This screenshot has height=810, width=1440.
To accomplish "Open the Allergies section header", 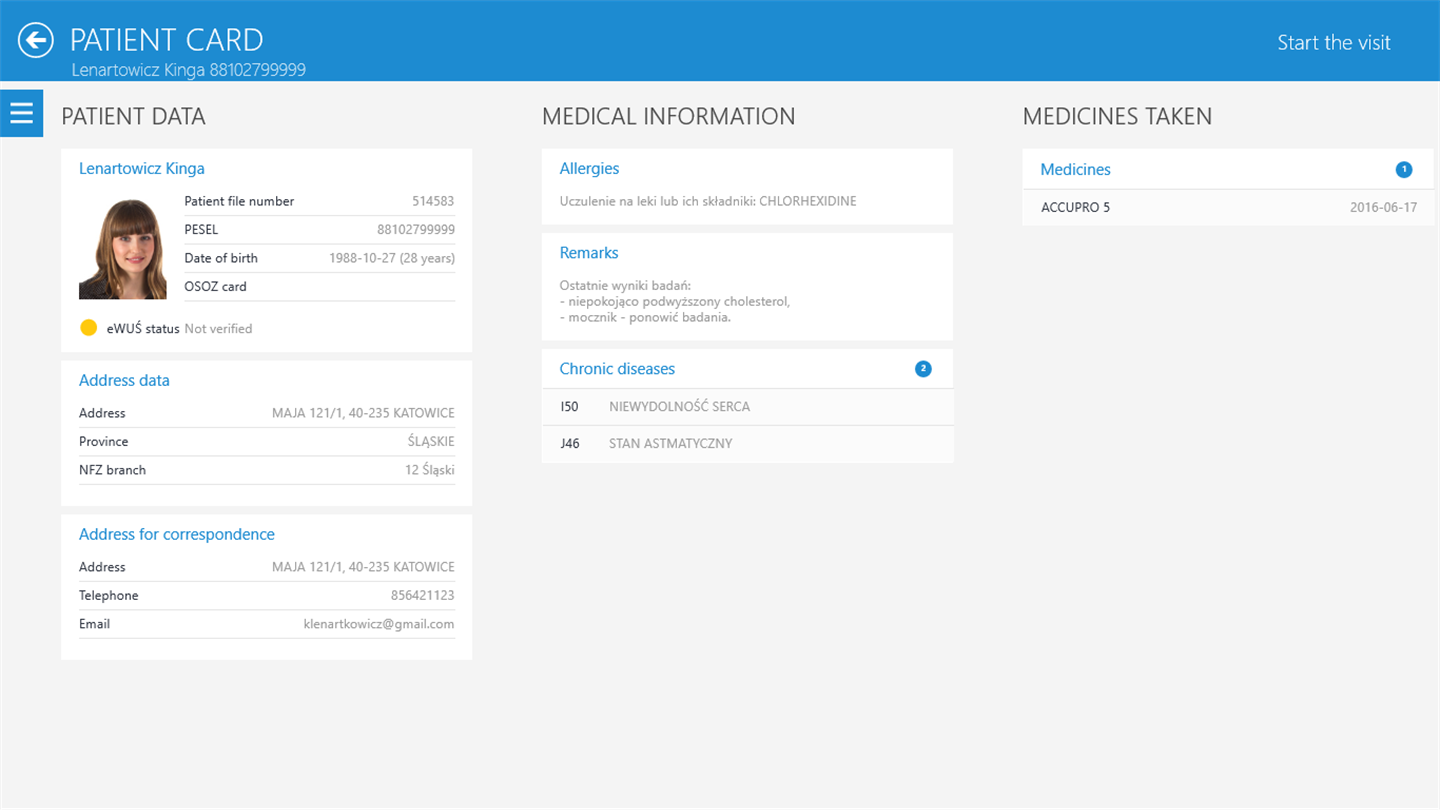I will (589, 169).
